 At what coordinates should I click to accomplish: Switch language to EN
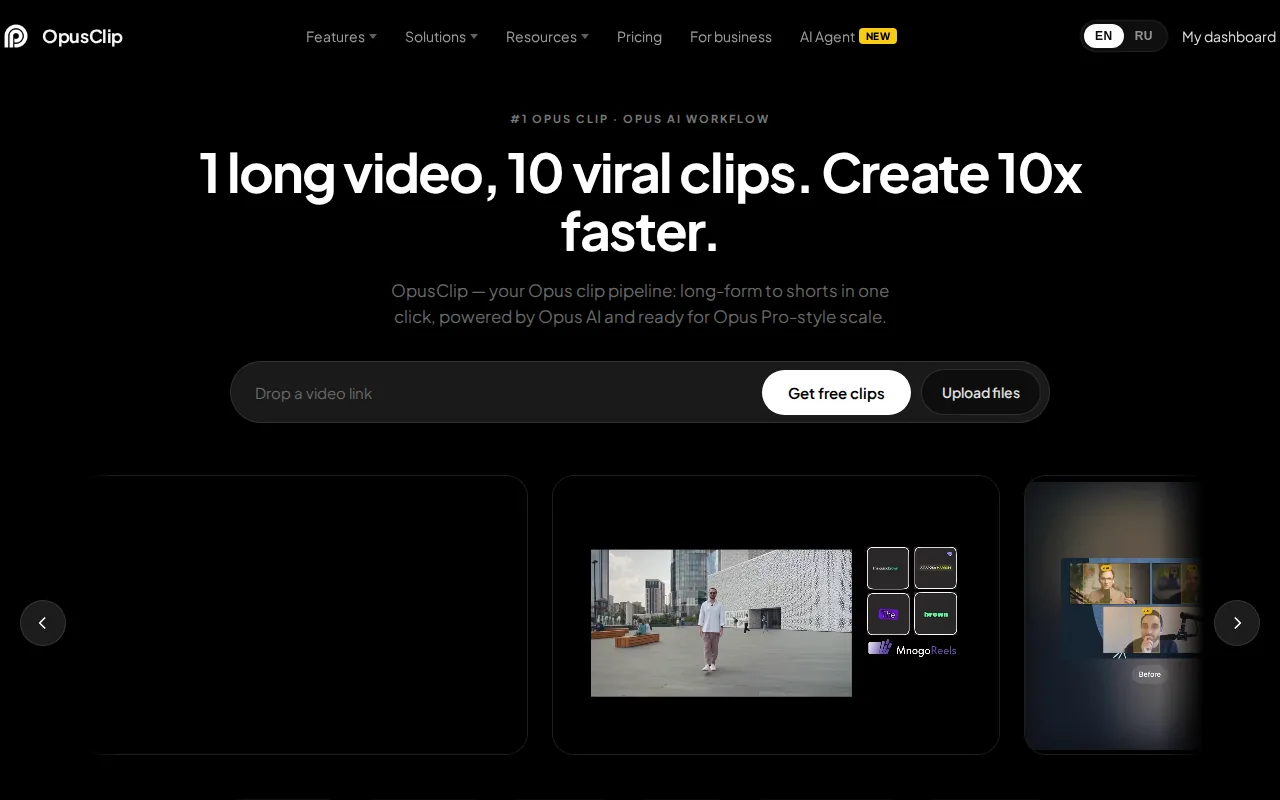tap(1104, 36)
